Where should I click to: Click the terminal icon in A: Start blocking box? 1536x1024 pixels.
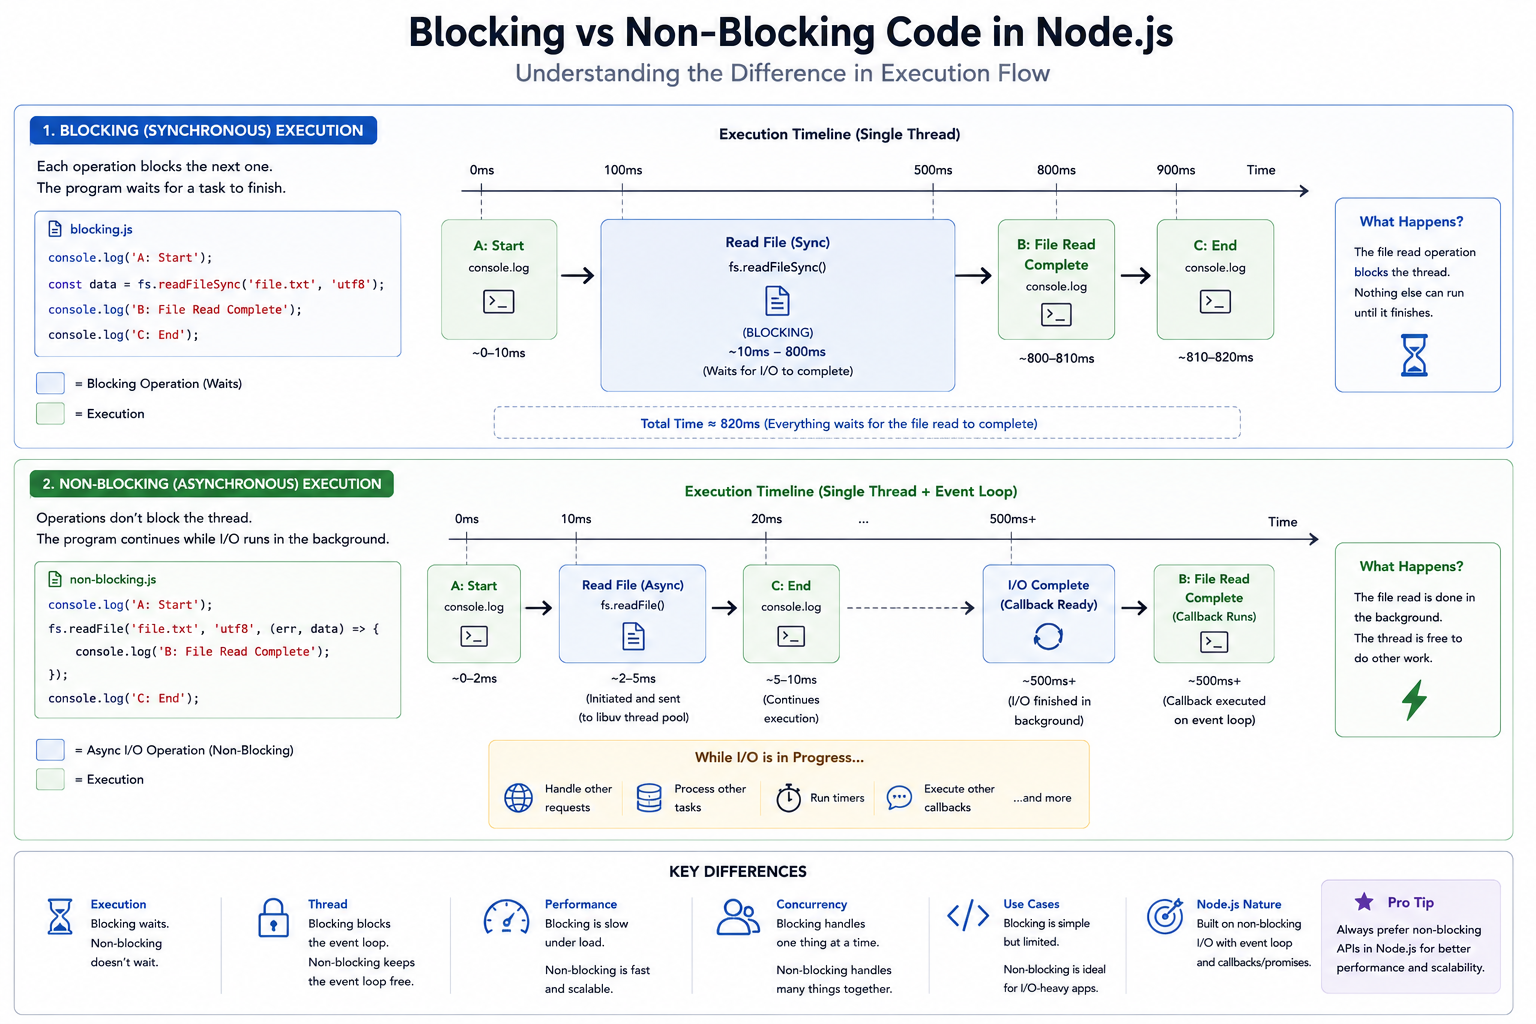pos(499,301)
